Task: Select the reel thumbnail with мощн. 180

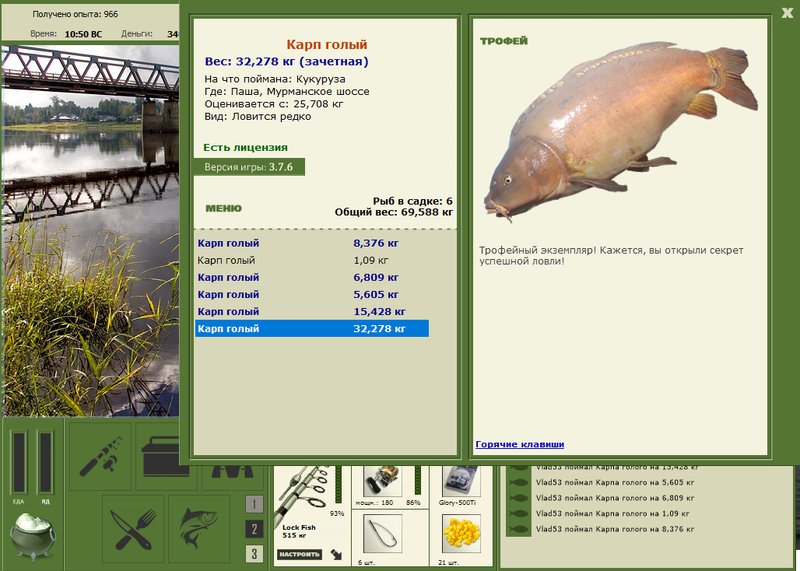Action: tap(382, 480)
